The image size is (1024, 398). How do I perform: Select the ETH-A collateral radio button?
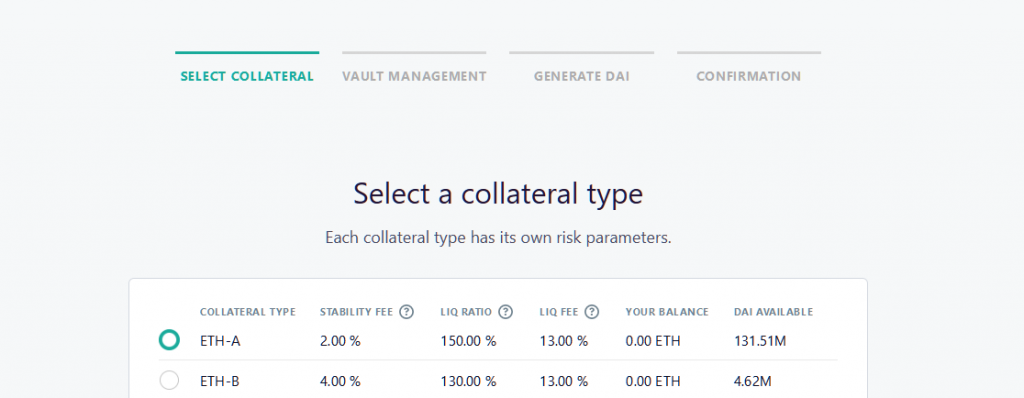[x=169, y=340]
